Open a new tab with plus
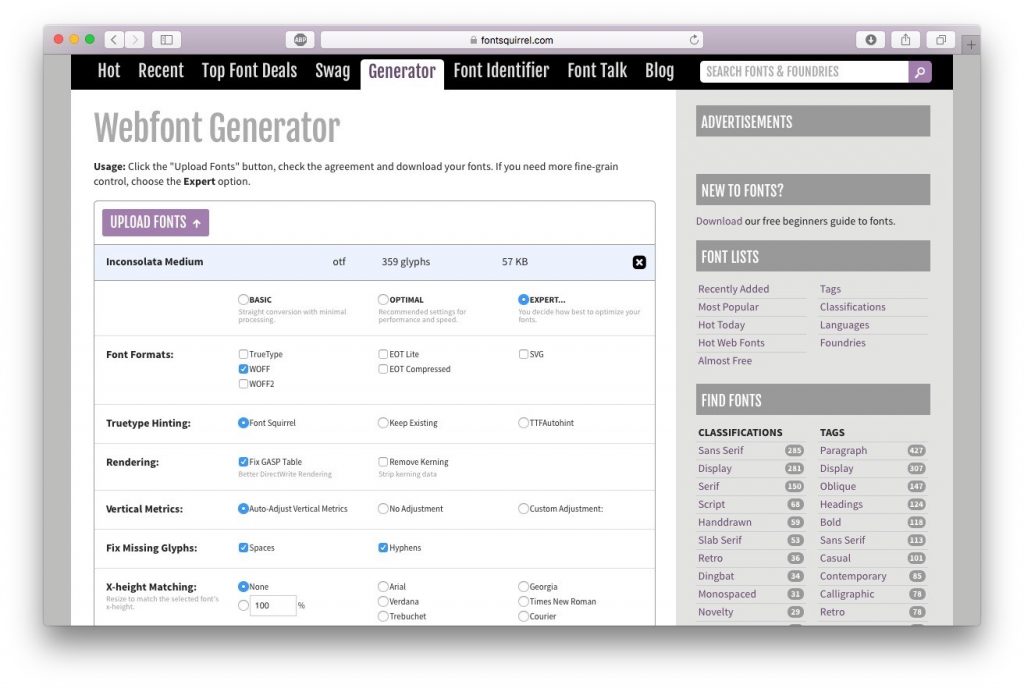The height and width of the screenshot is (688, 1024). tap(971, 45)
